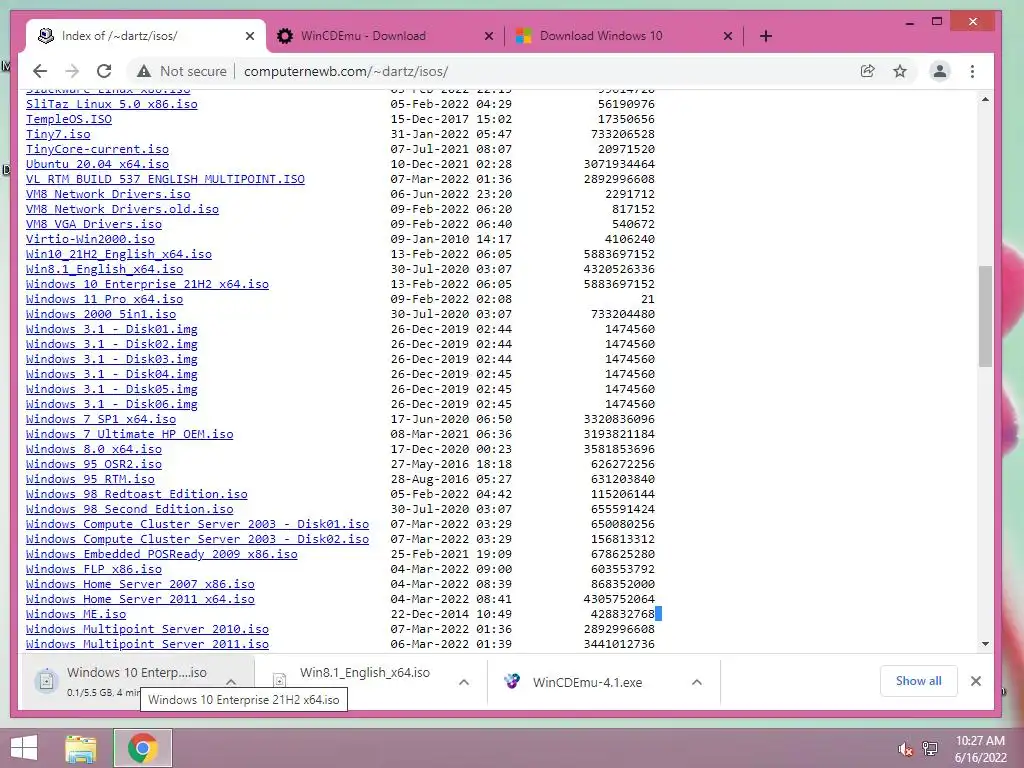
Task: Download VM8_VGA_Drivers.iso
Action: click(x=94, y=224)
